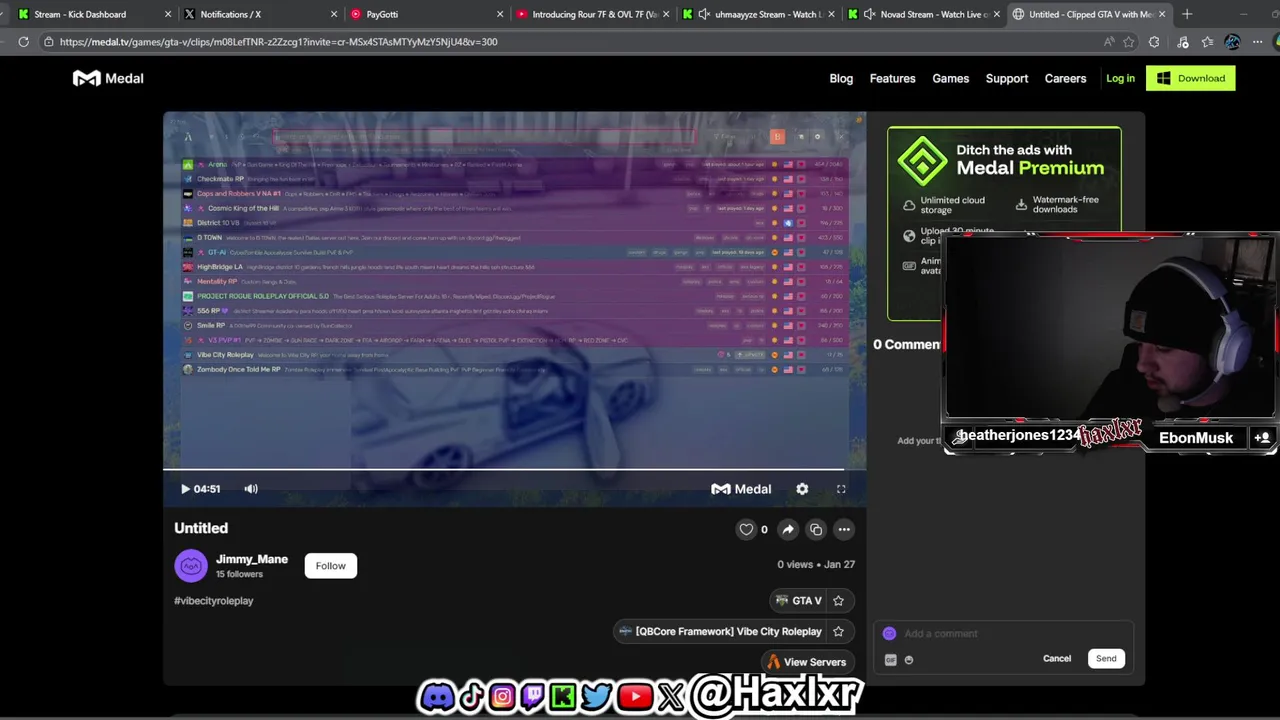Screen dimensions: 1280x720
Task: View site information lock icon
Action: point(48,42)
